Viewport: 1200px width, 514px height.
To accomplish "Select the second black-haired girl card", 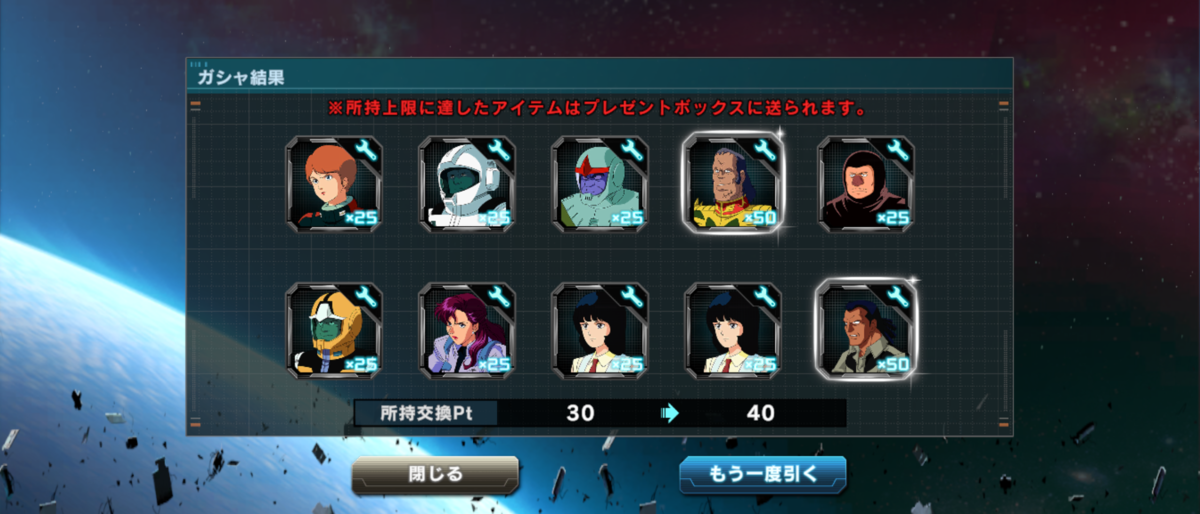I will [x=733, y=330].
